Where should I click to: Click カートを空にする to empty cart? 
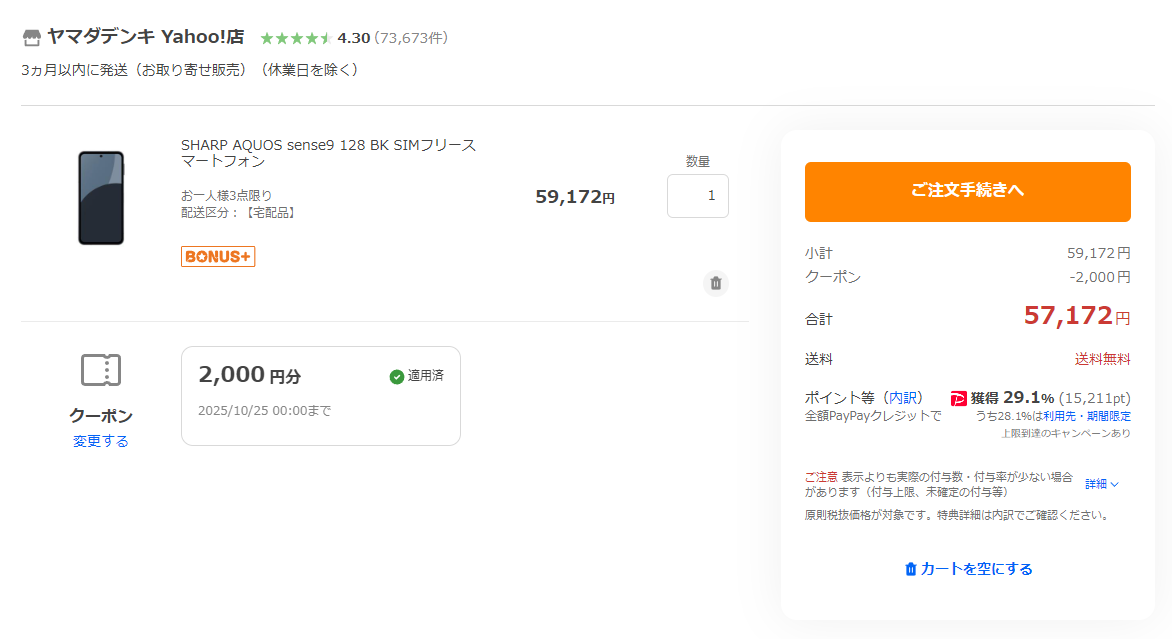(x=968, y=569)
